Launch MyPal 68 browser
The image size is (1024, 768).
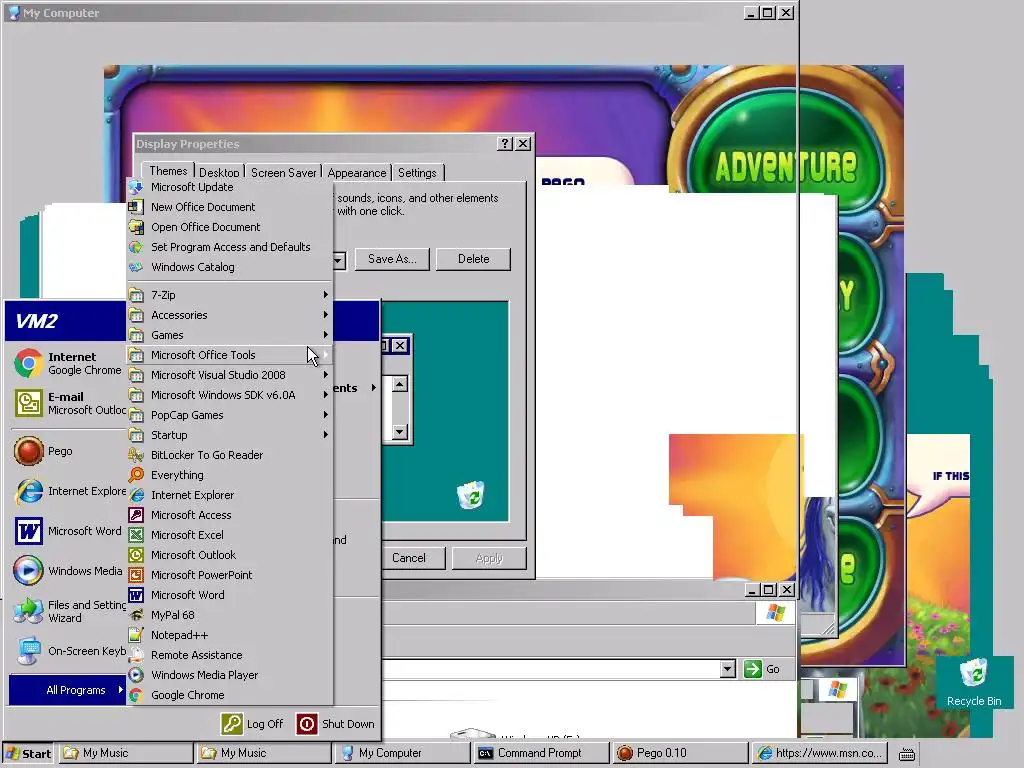[230, 615]
